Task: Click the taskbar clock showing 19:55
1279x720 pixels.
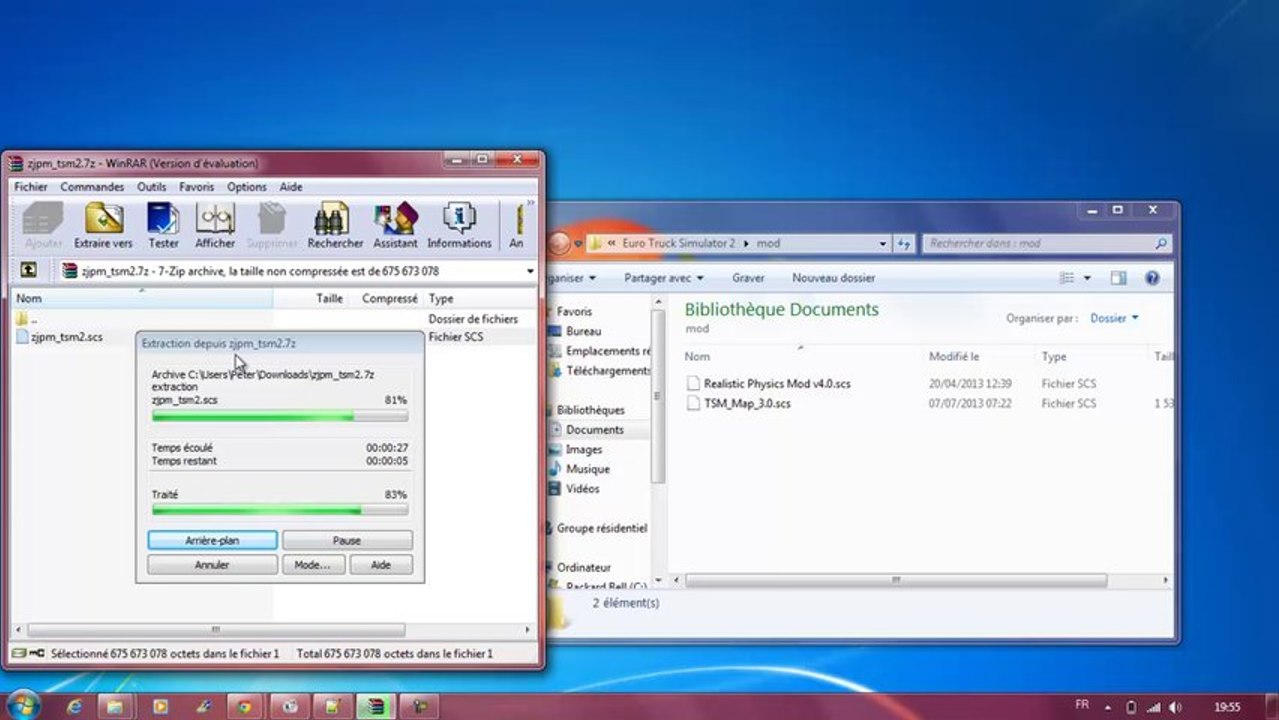Action: click(1227, 706)
